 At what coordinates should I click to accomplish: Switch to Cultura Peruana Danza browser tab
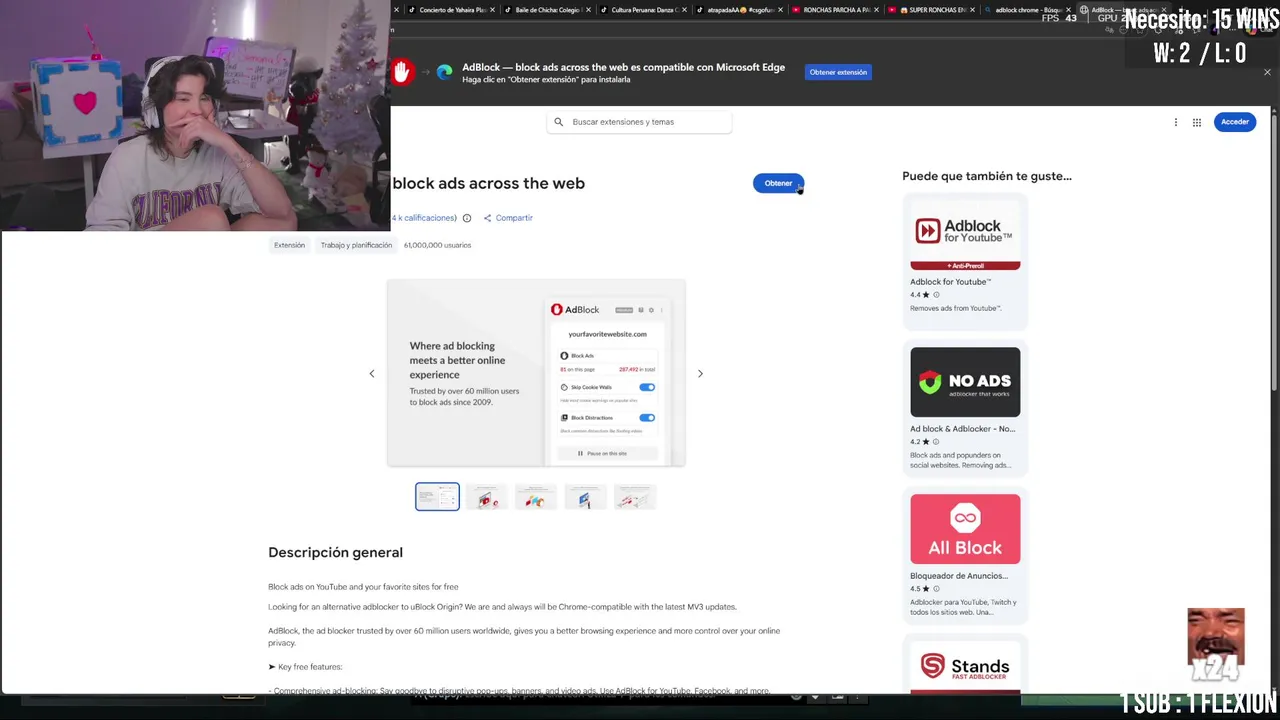(x=643, y=10)
